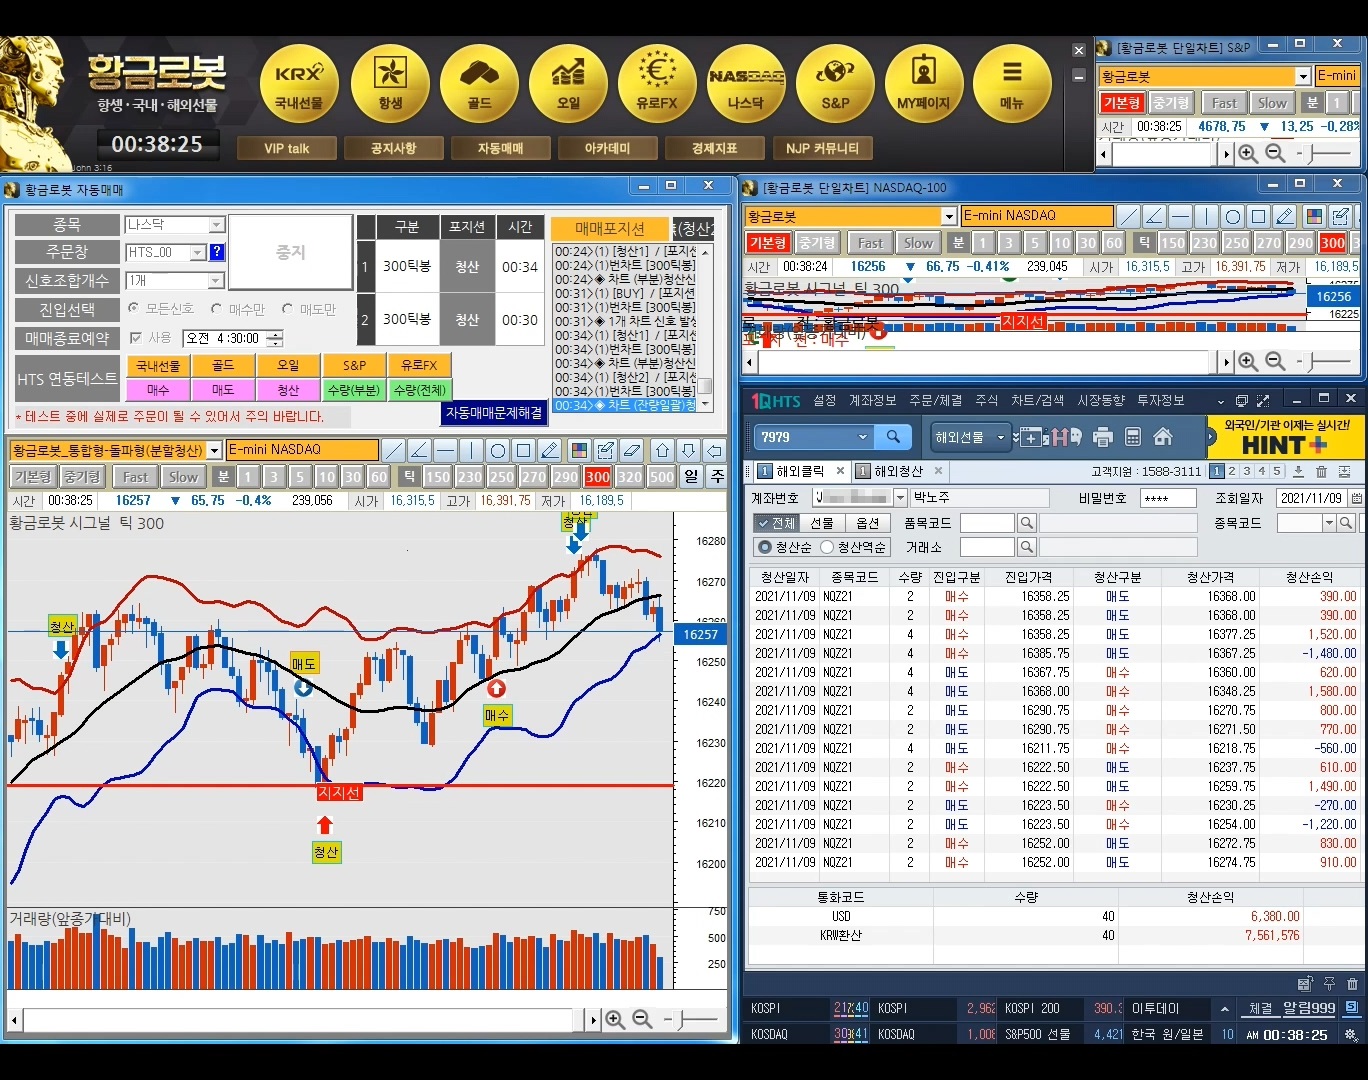
Task: Click the pink 매수 test button
Action: click(158, 390)
